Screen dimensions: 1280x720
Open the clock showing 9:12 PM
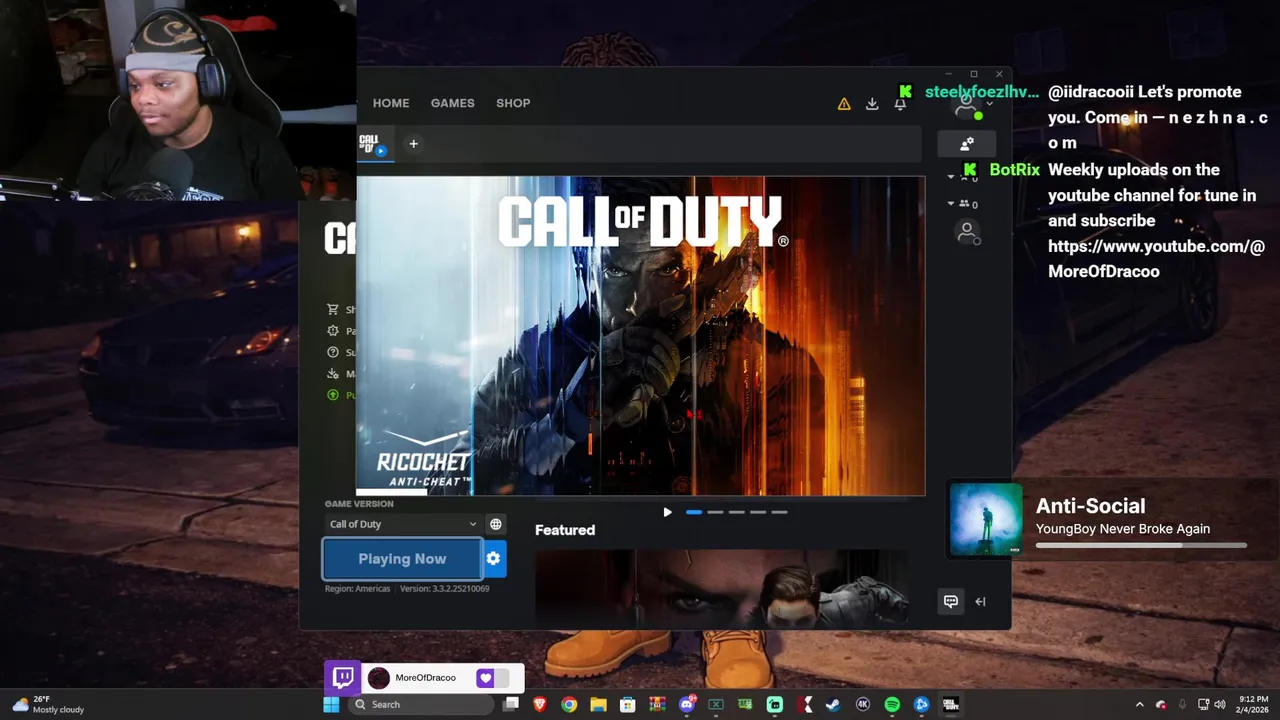pos(1254,705)
